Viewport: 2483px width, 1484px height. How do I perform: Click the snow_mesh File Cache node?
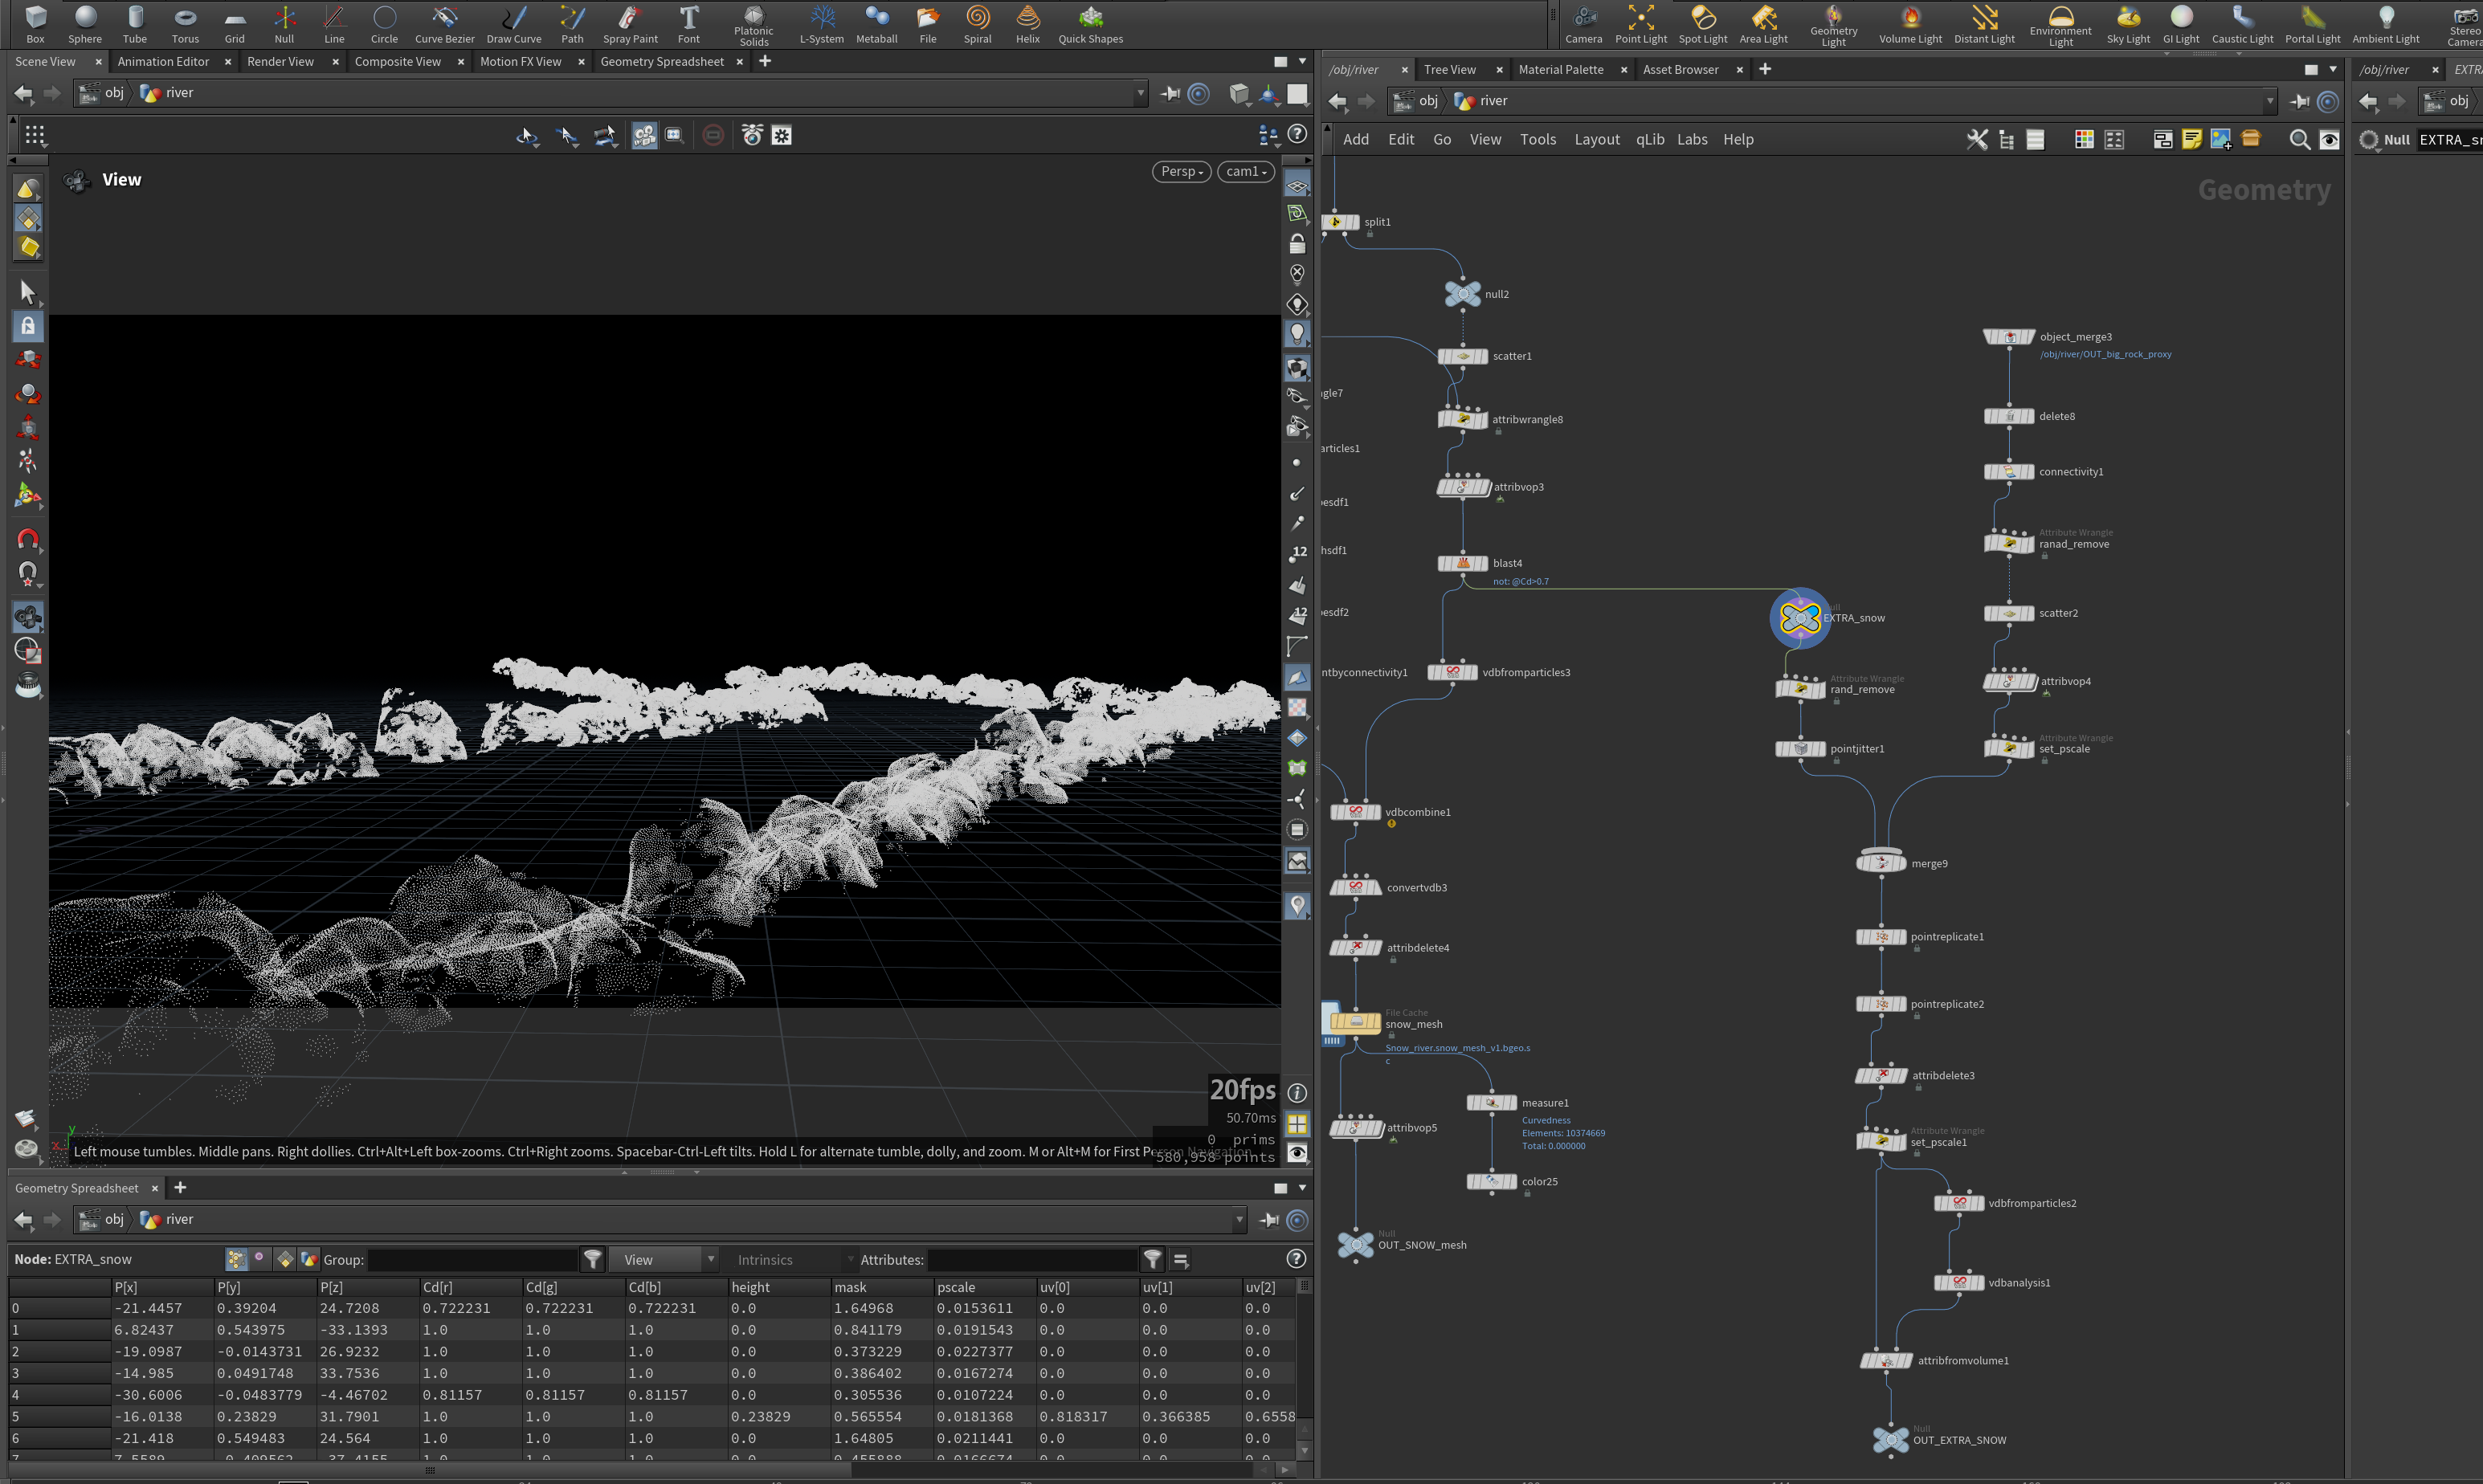(x=1355, y=1021)
